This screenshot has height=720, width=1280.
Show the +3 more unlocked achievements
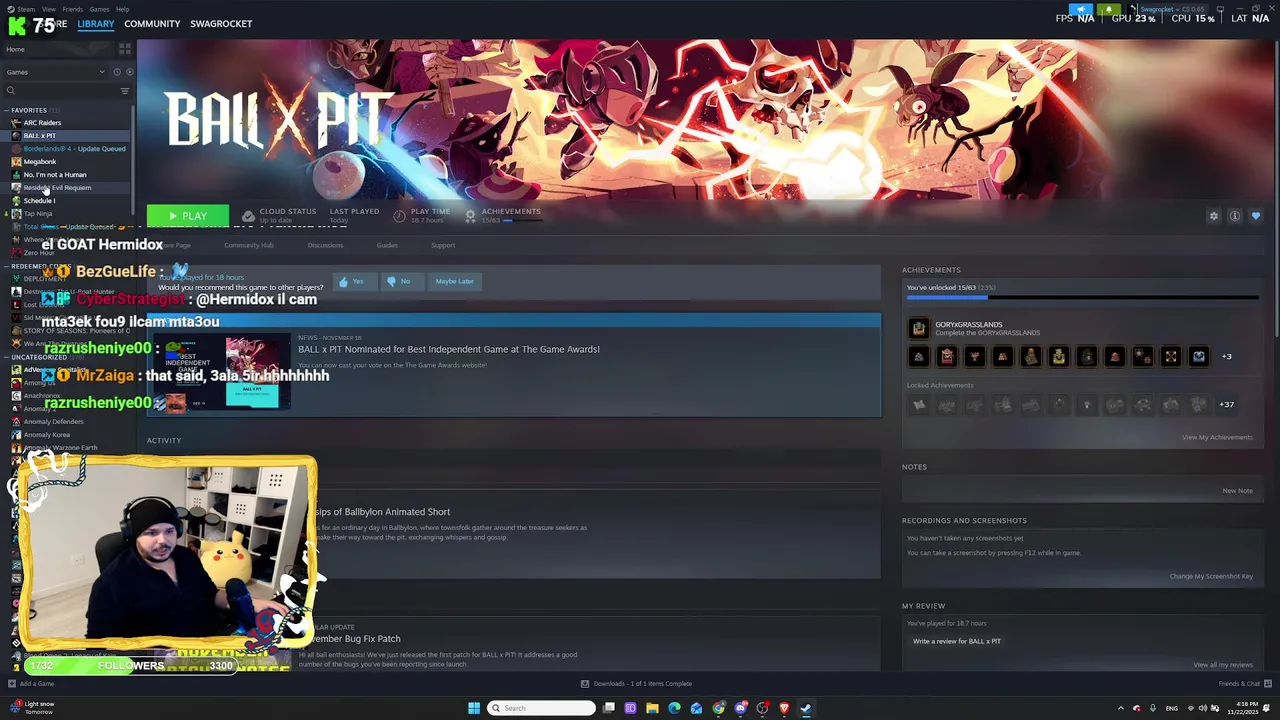pyautogui.click(x=1227, y=356)
